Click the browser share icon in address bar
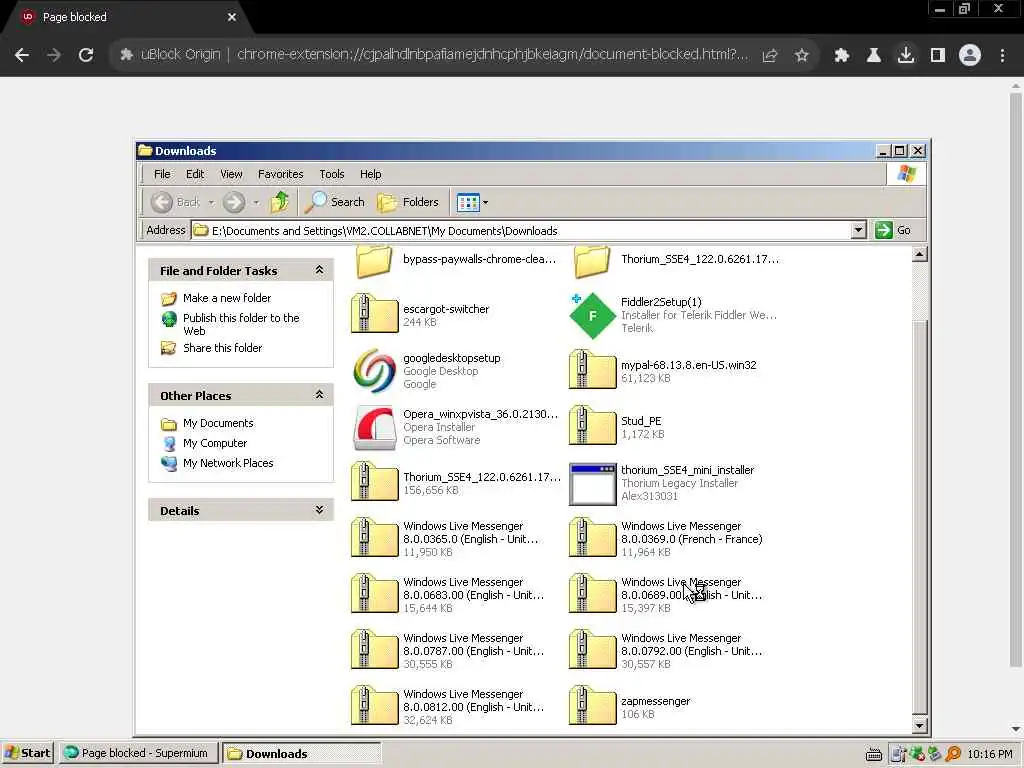The width and height of the screenshot is (1024, 768). coord(769,55)
